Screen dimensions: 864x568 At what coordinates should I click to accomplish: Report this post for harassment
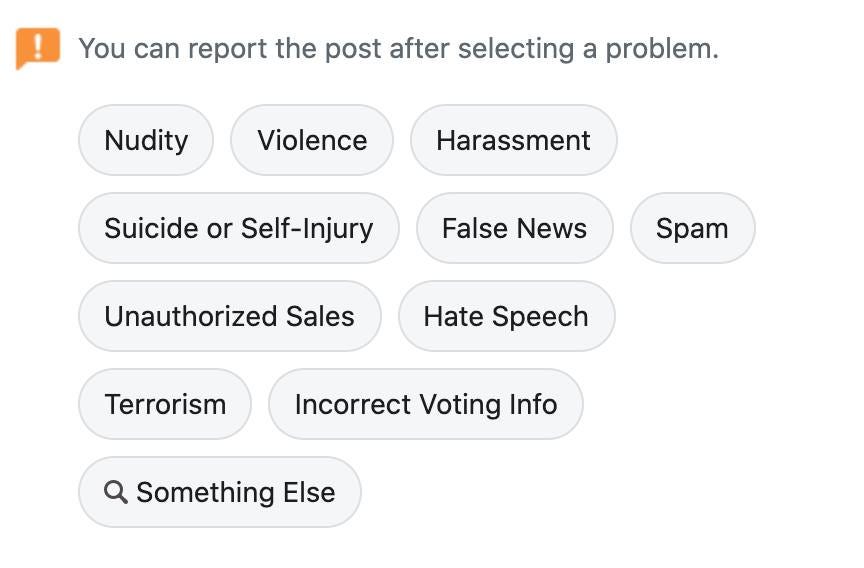tap(514, 140)
